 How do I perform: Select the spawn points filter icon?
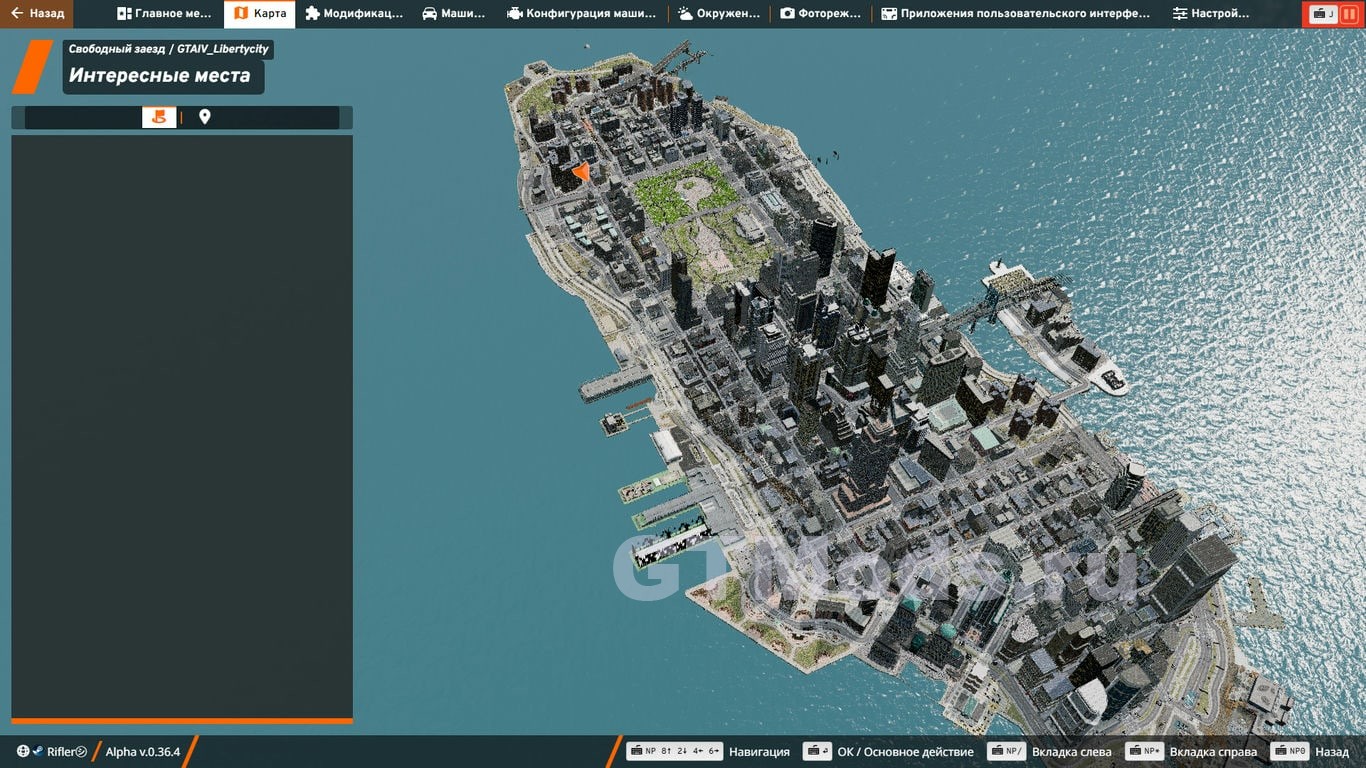[x=159, y=117]
